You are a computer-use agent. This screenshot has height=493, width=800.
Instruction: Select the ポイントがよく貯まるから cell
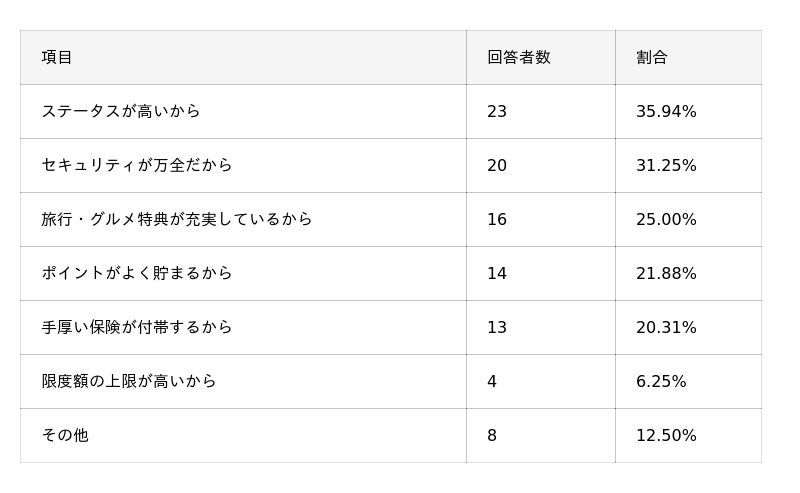tap(137, 273)
